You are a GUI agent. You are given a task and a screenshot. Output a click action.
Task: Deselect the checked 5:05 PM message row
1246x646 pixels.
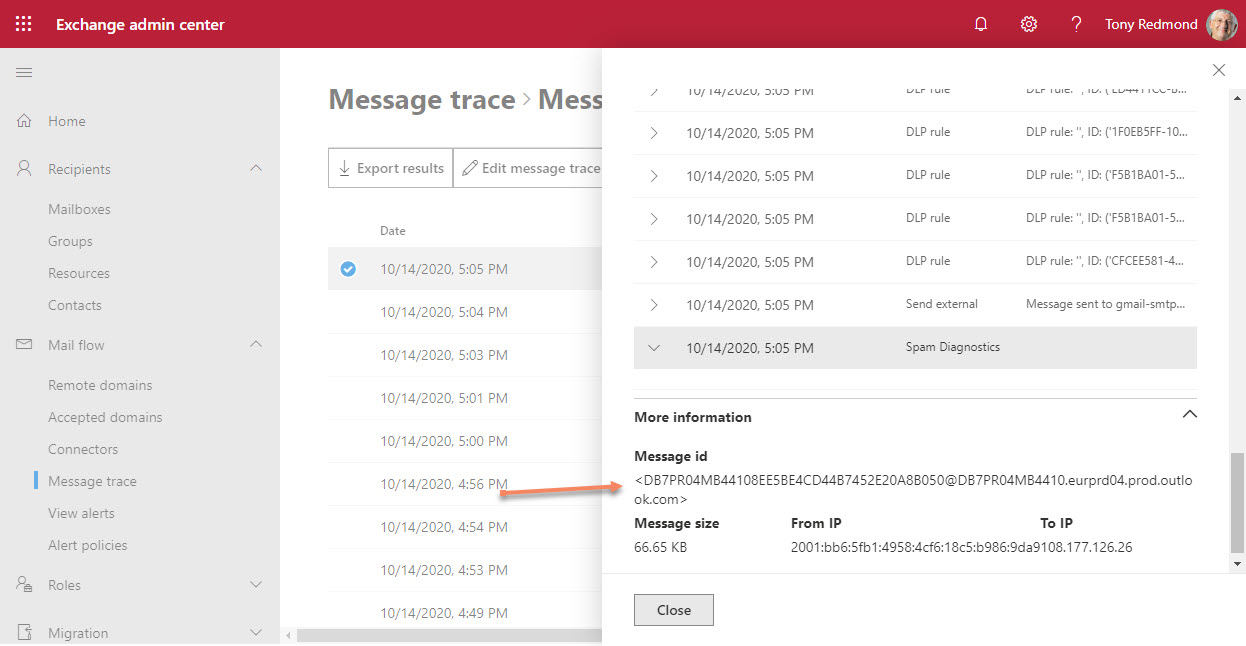click(348, 269)
